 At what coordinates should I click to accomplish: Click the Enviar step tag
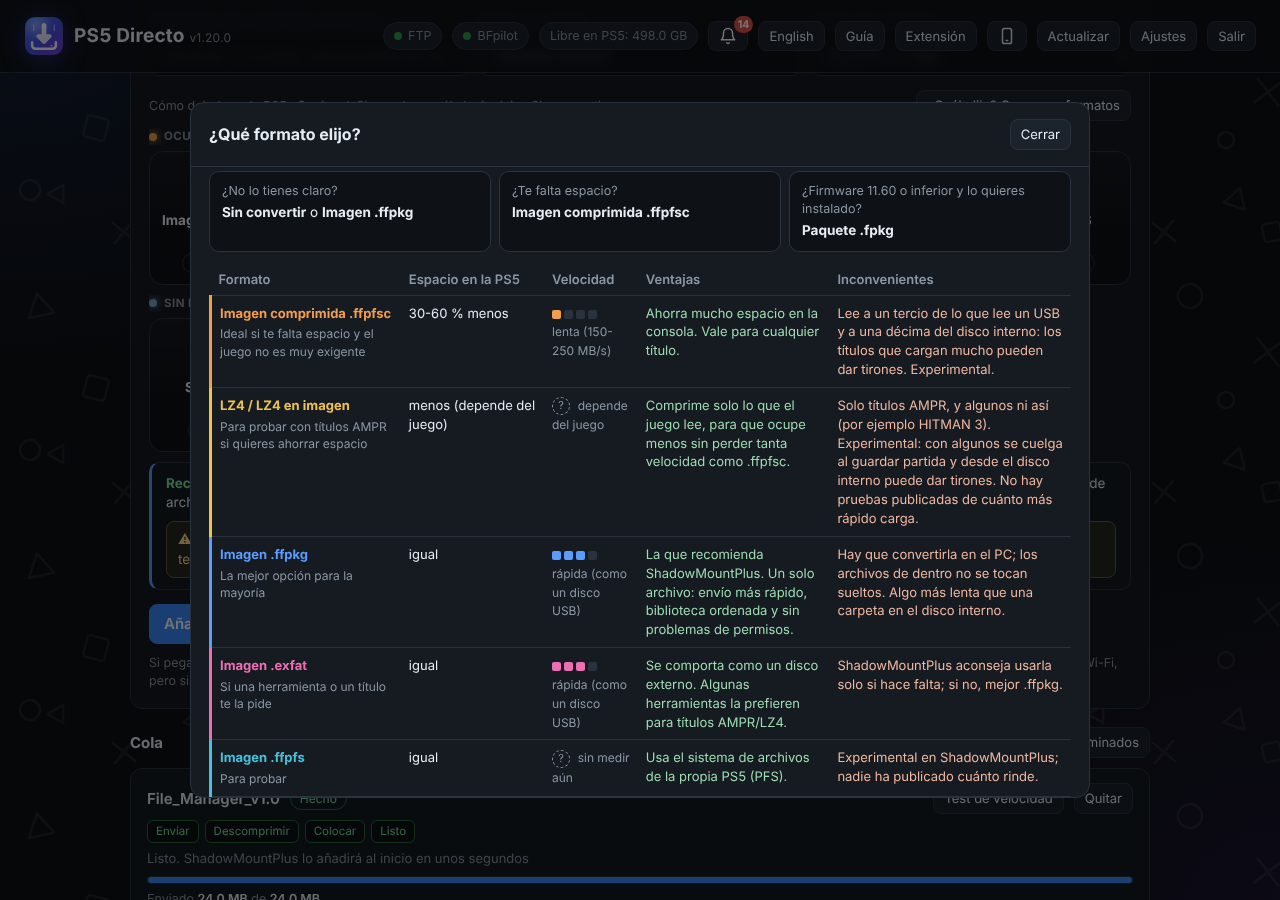point(173,831)
